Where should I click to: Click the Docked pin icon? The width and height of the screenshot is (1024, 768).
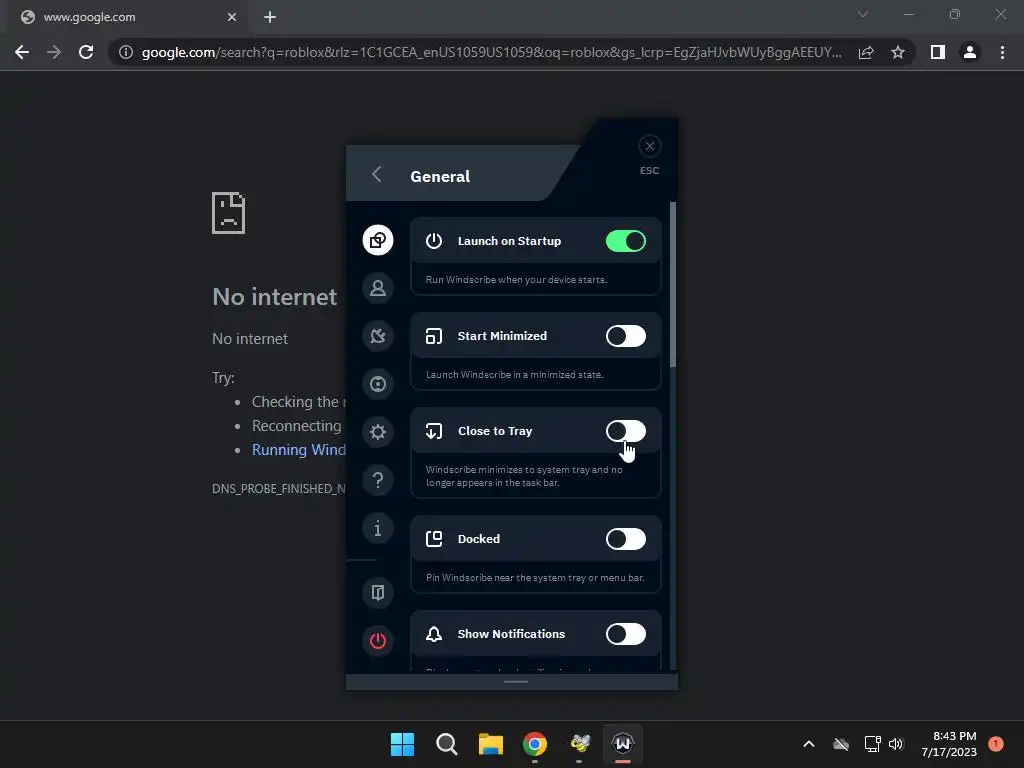point(434,539)
